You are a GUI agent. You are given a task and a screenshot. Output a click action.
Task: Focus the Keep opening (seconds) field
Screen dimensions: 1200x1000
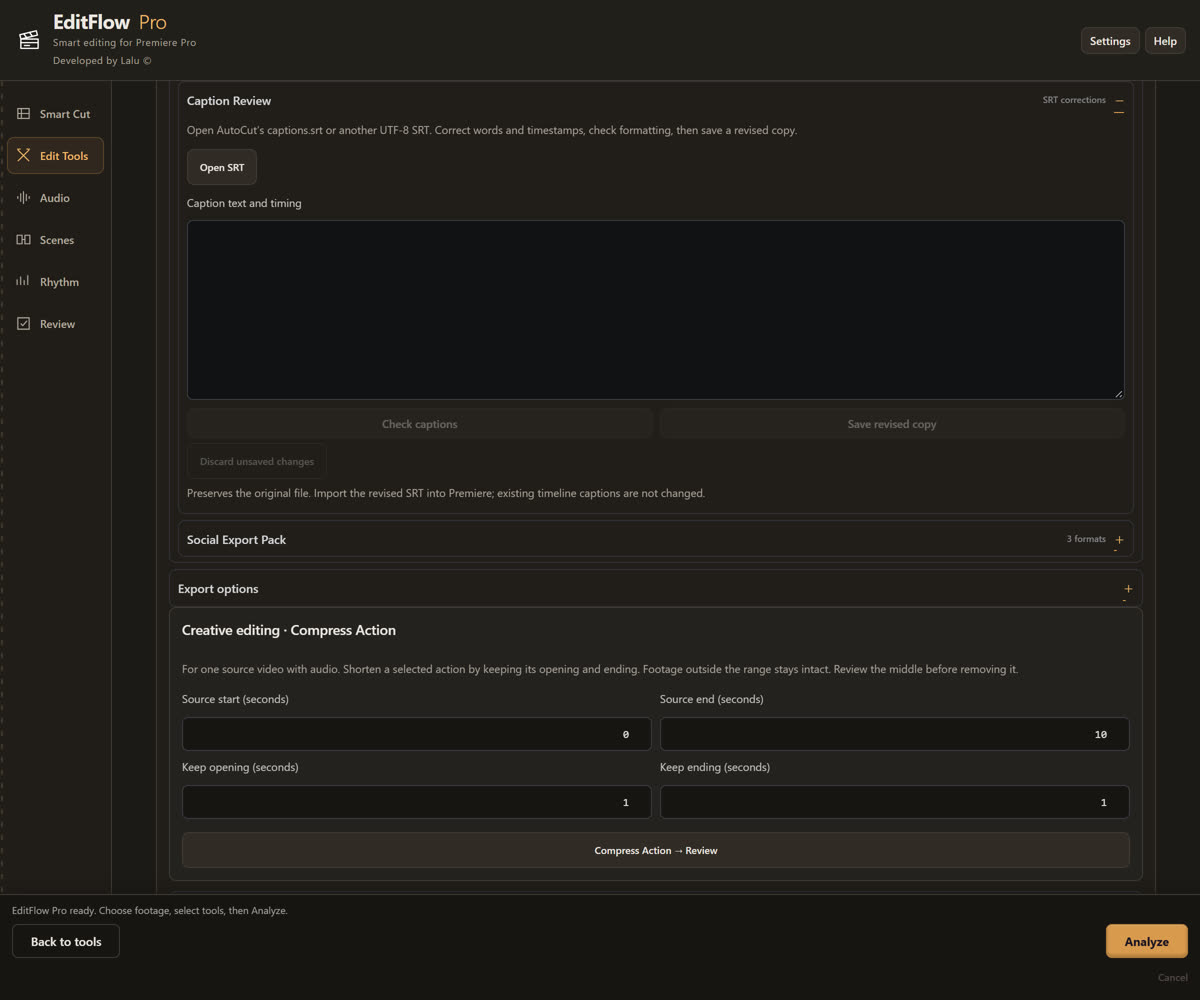417,802
